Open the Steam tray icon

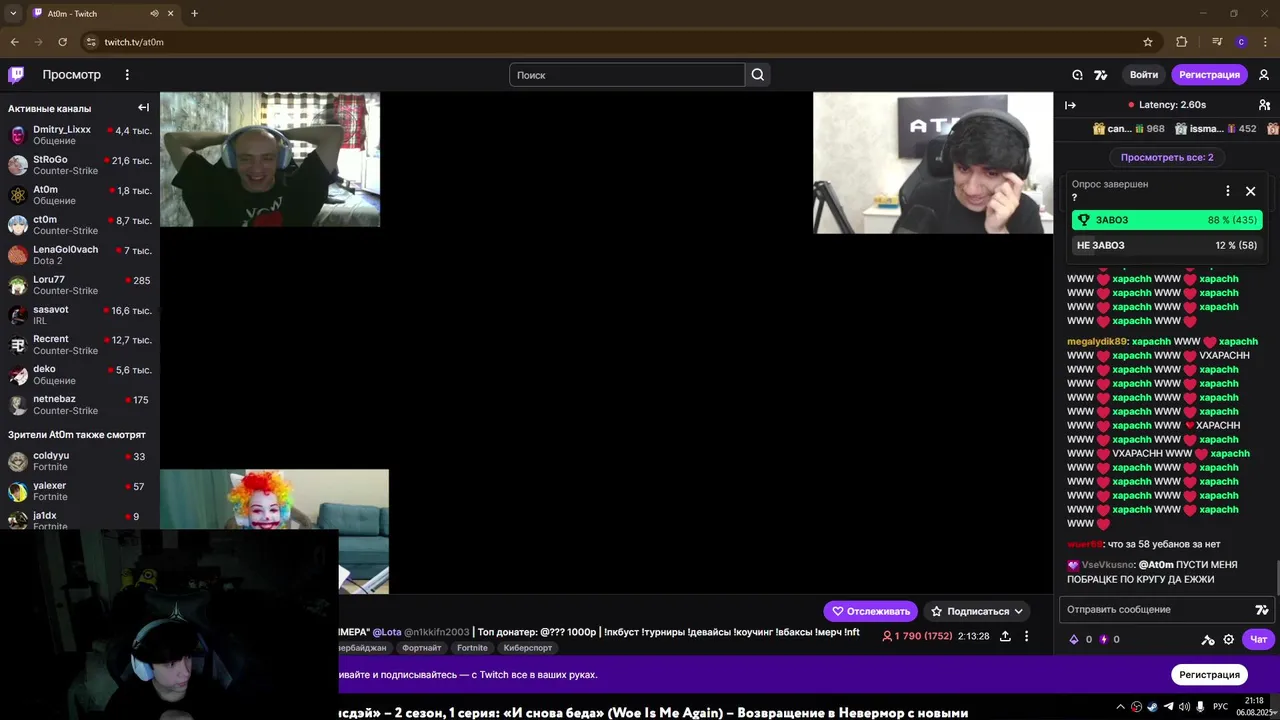point(1153,707)
